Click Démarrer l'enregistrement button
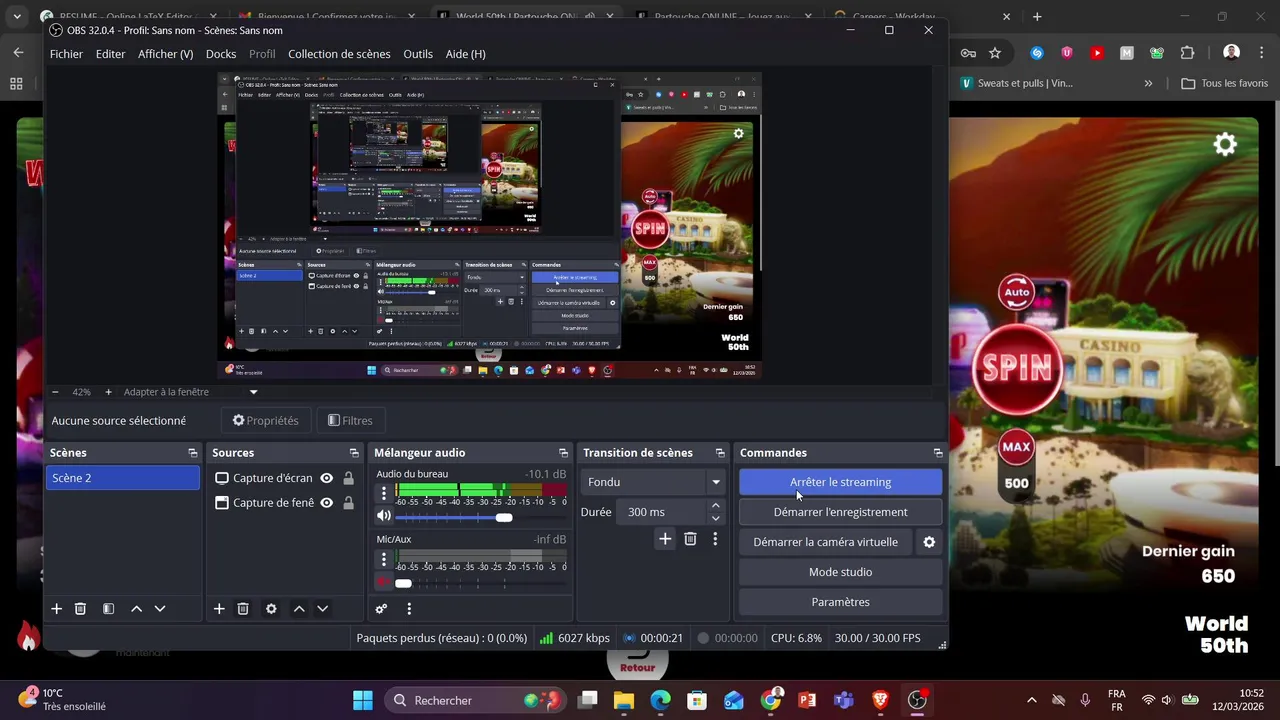Image resolution: width=1280 pixels, height=720 pixels. click(x=840, y=512)
